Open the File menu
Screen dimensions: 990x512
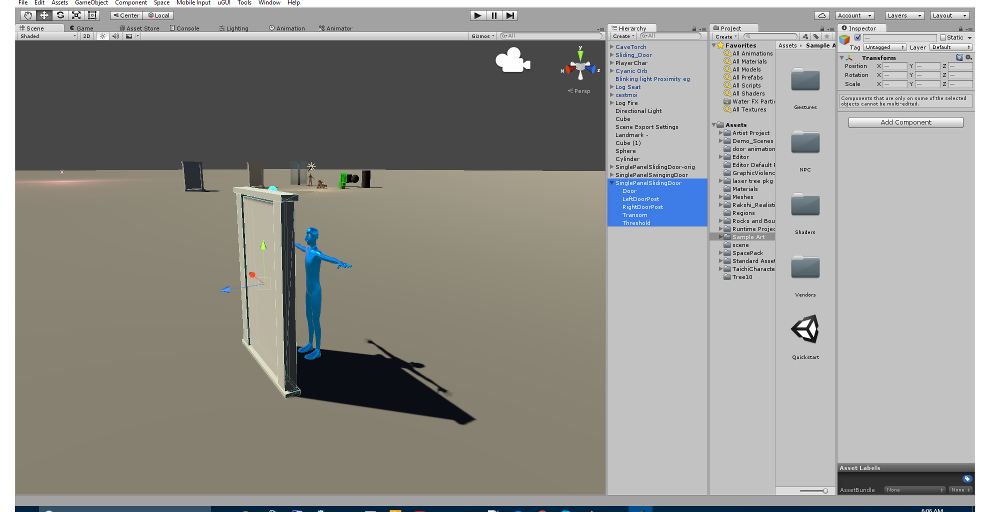(23, 3)
